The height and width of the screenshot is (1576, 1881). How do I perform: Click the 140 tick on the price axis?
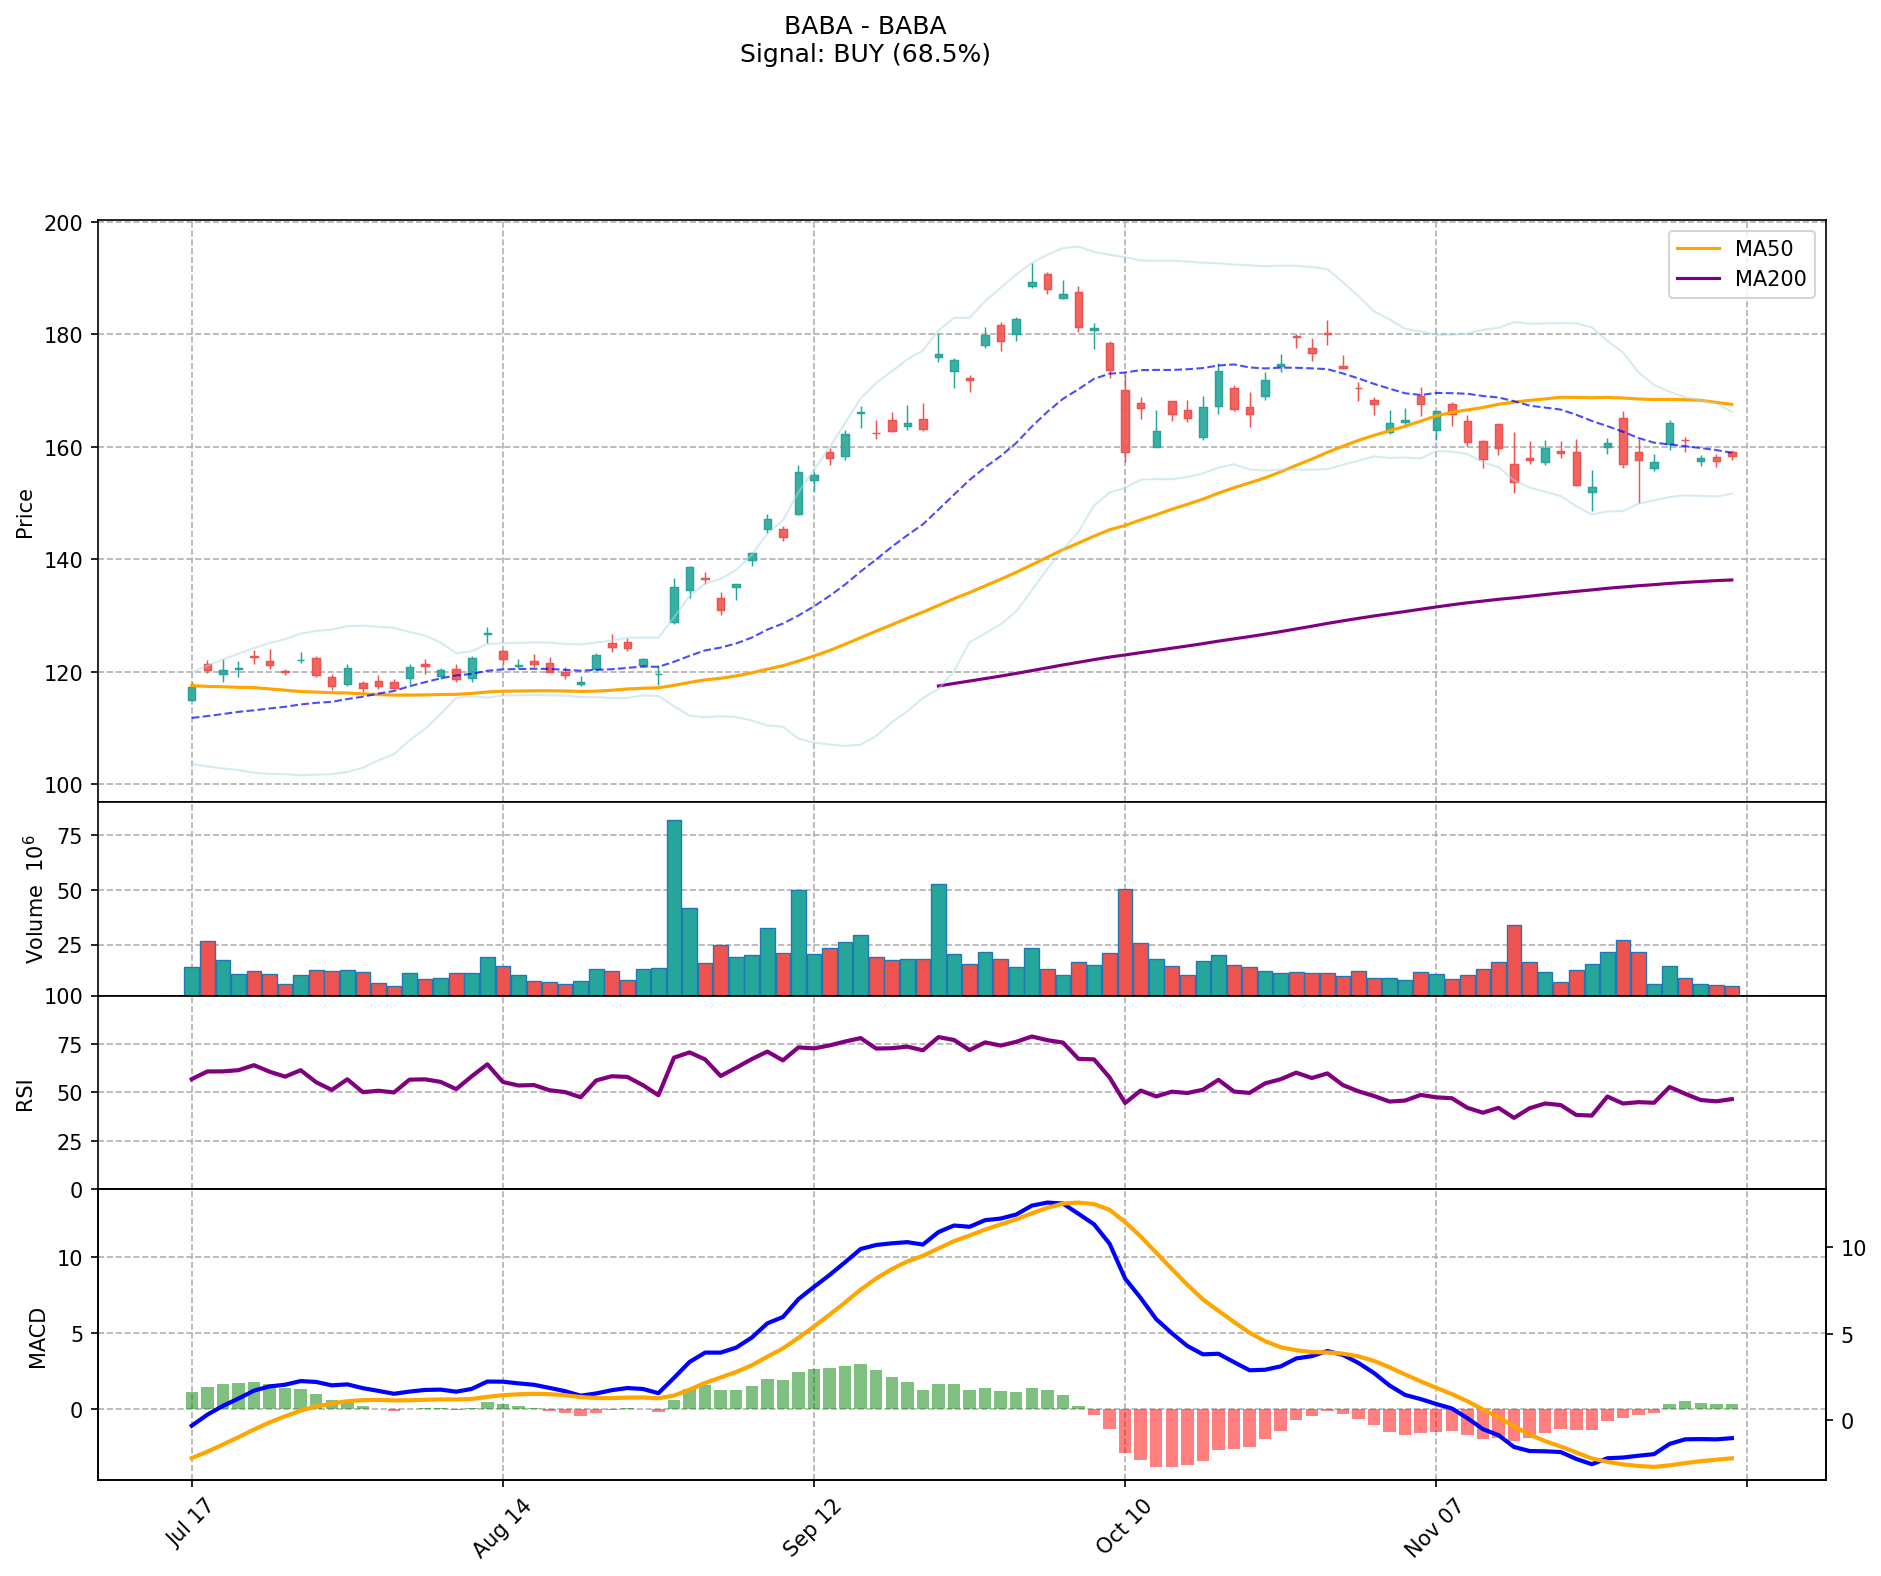tap(69, 560)
